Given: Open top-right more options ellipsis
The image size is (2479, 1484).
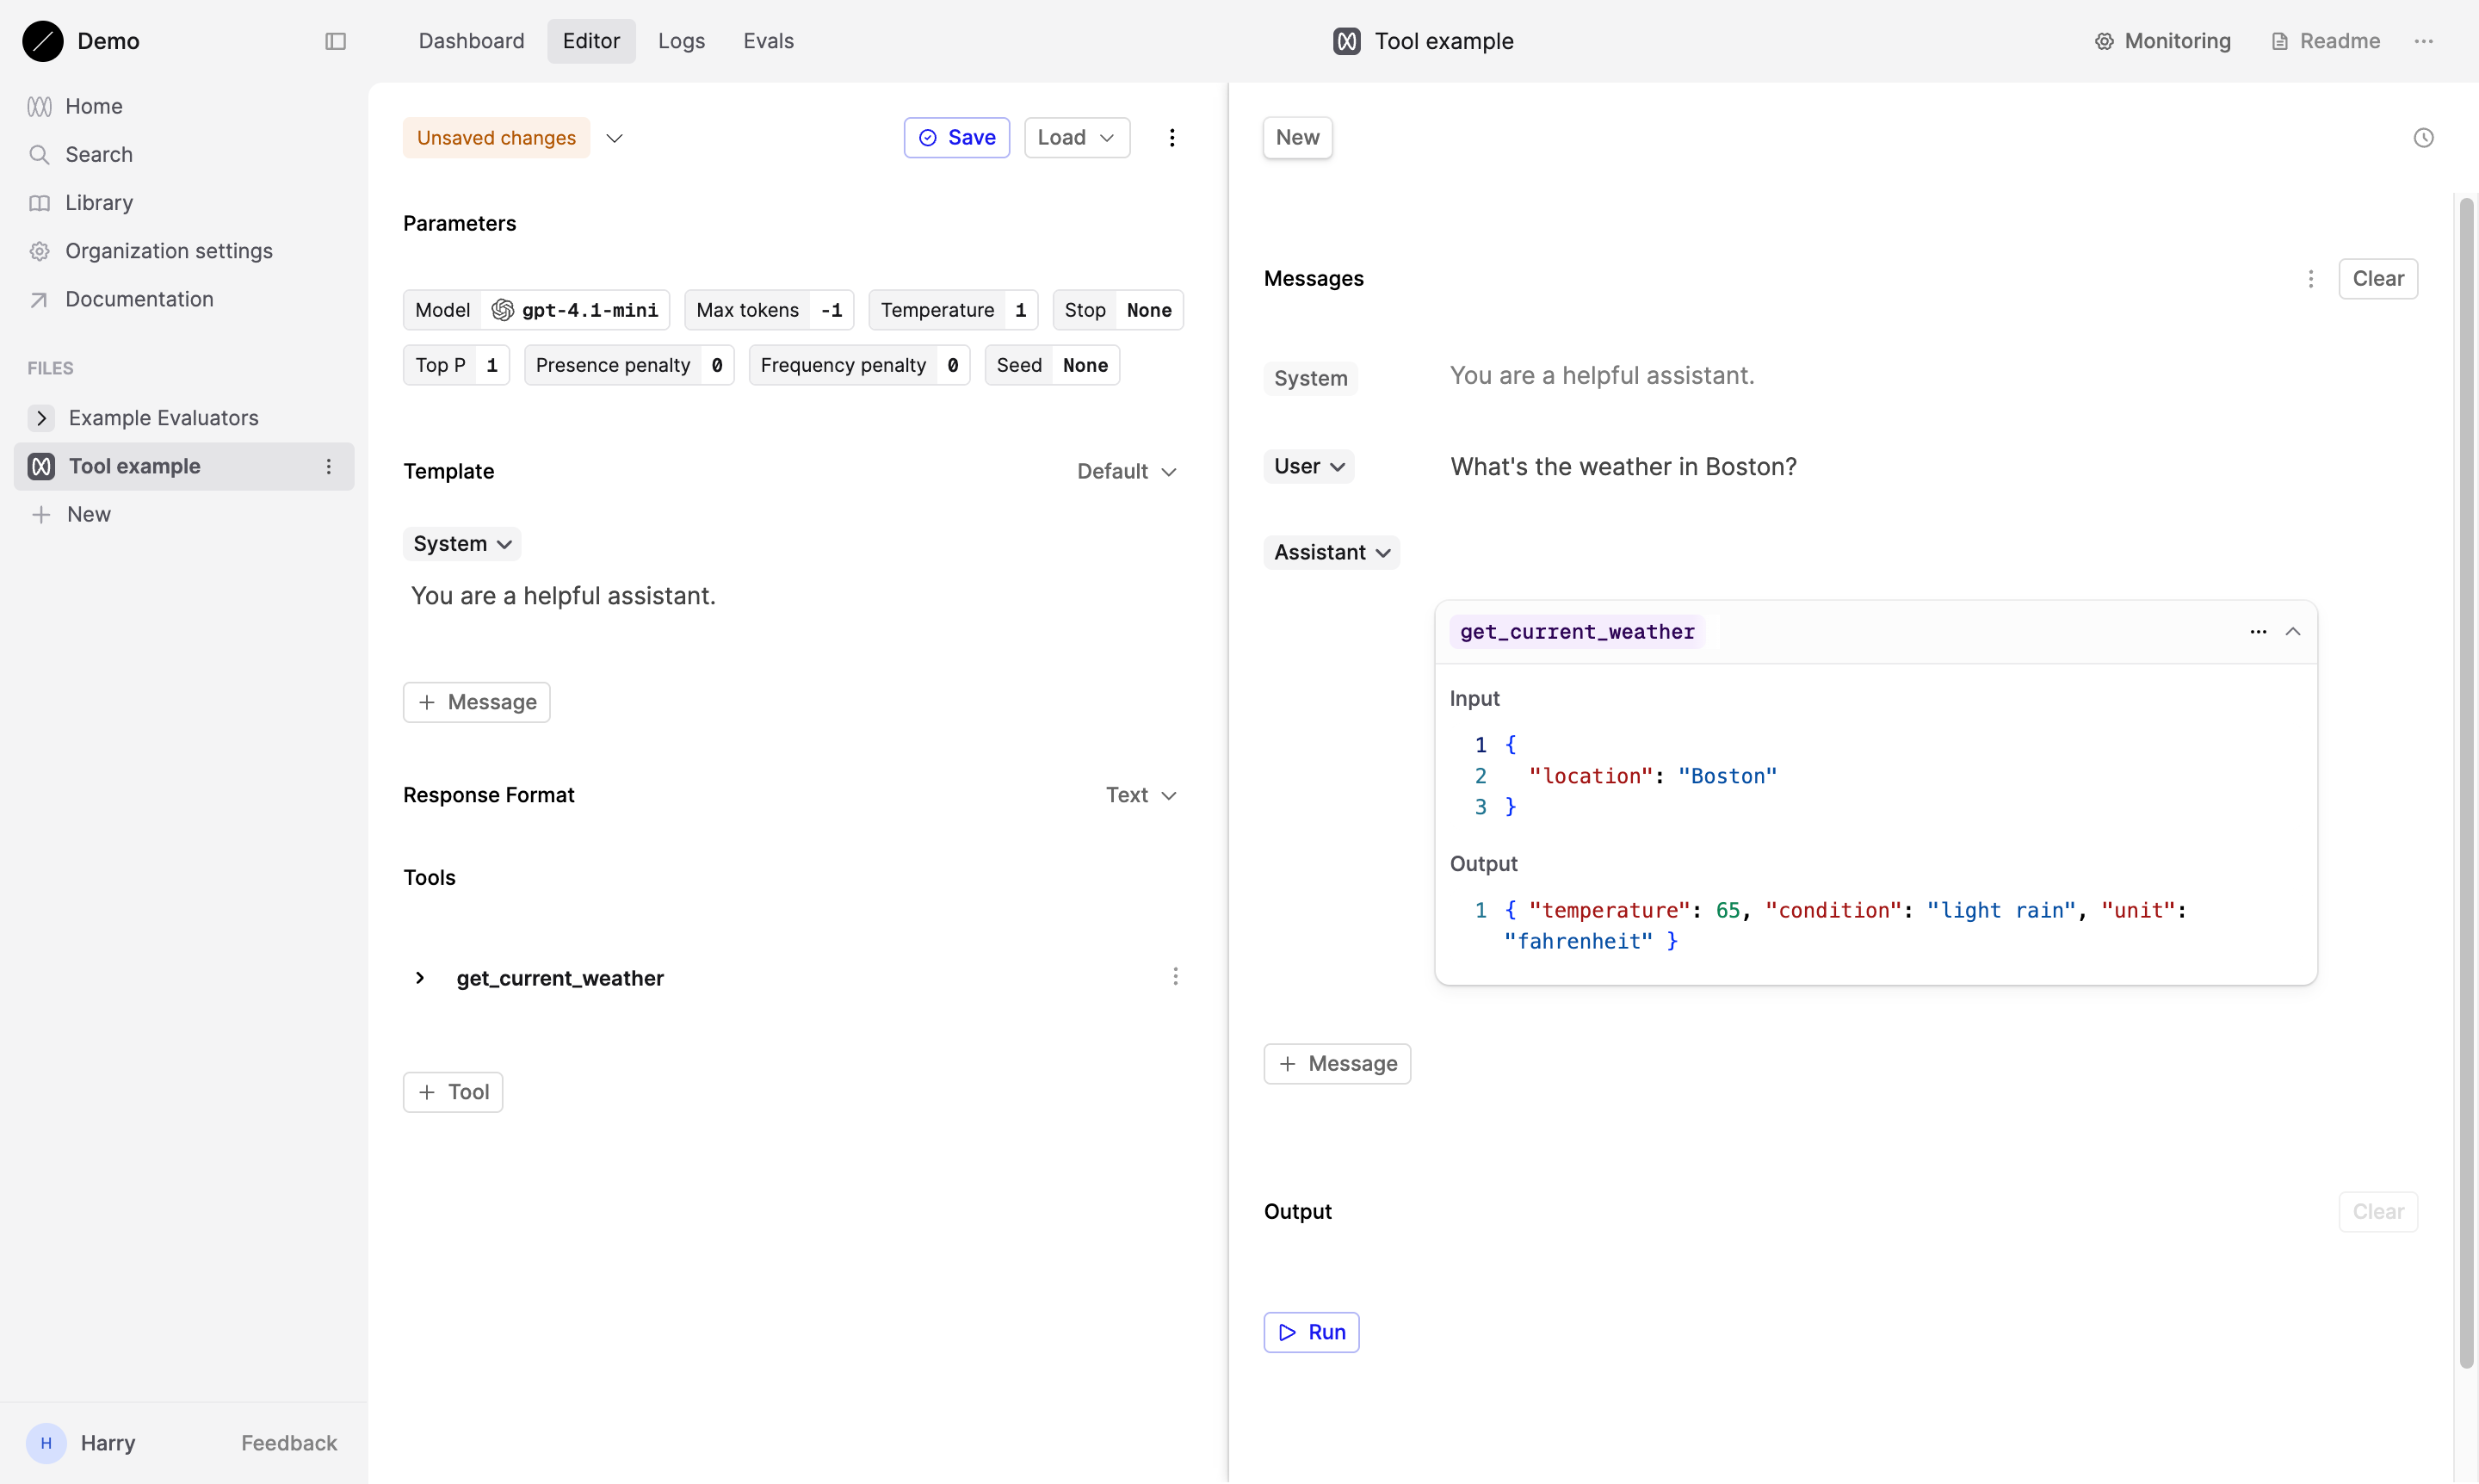Looking at the screenshot, I should pos(2424,41).
